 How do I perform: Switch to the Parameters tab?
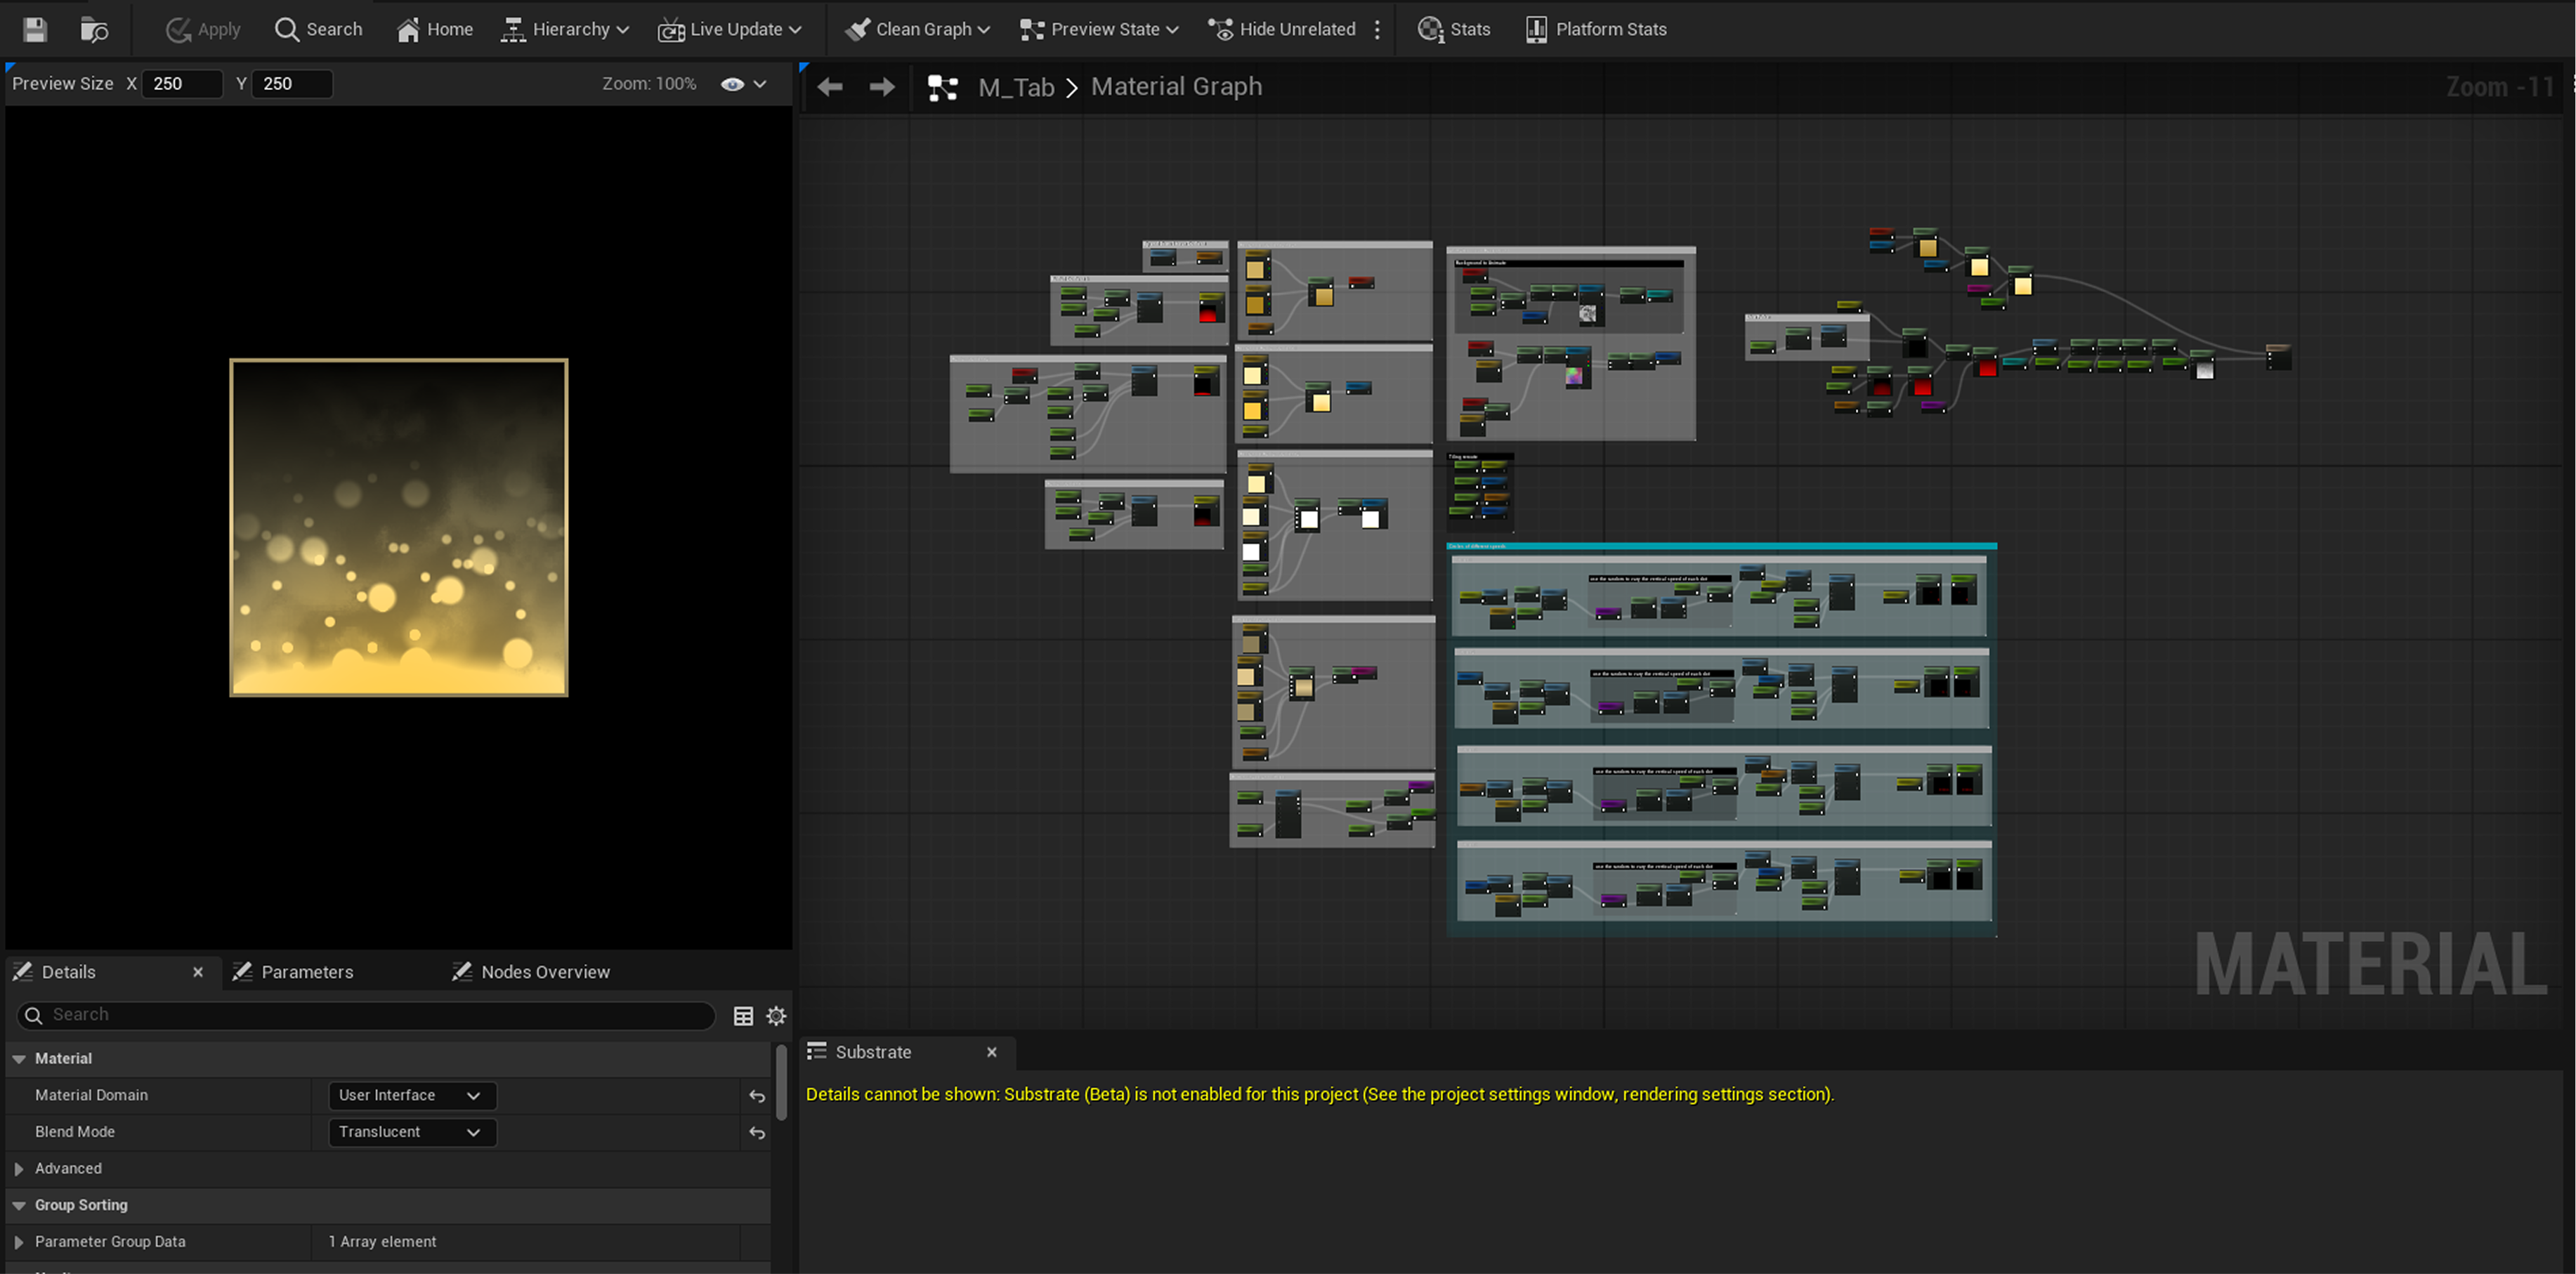click(x=306, y=972)
